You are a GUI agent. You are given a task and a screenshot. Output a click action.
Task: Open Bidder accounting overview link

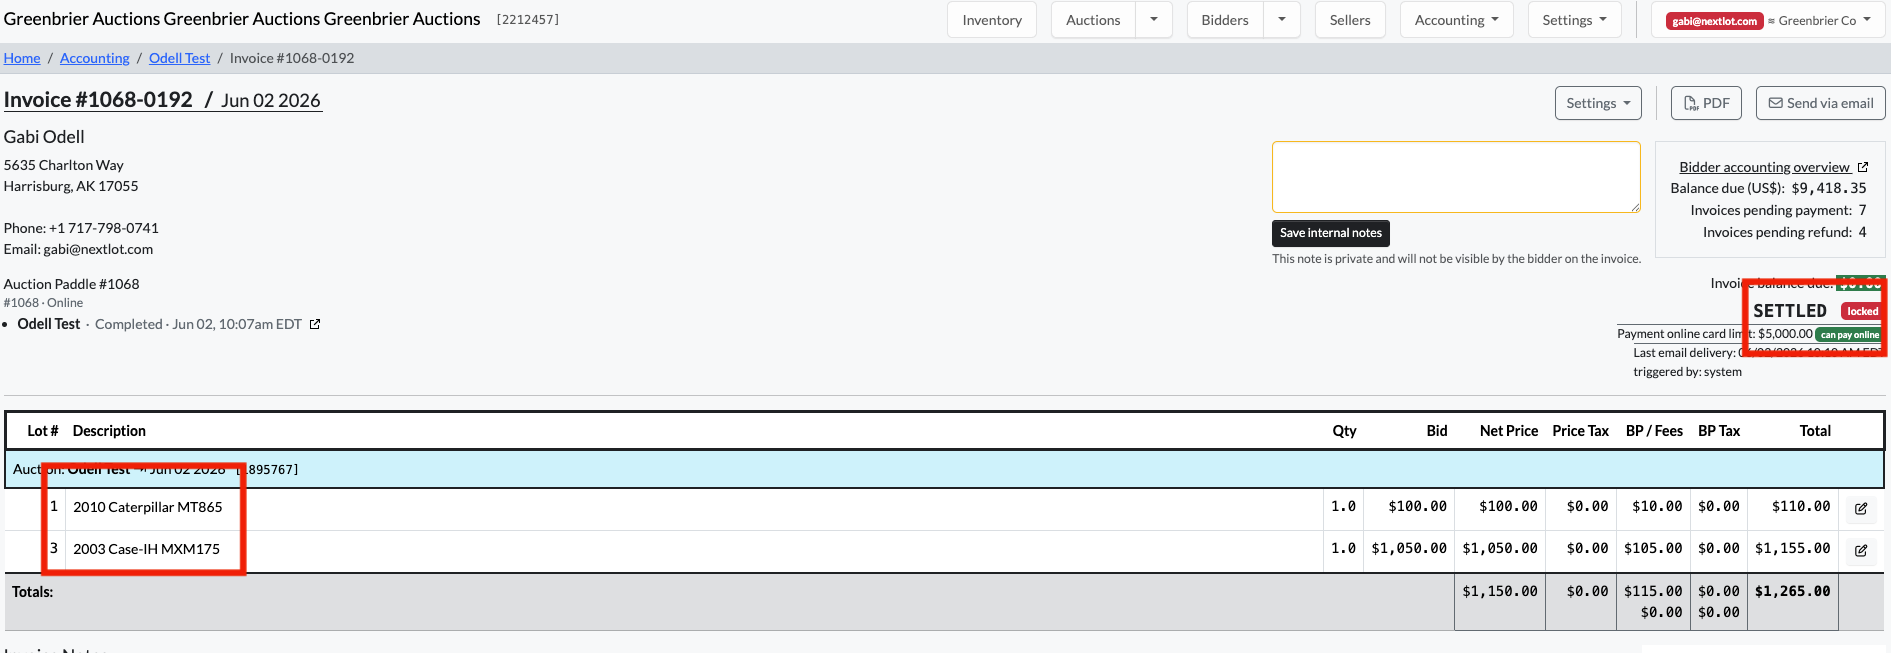[1764, 167]
